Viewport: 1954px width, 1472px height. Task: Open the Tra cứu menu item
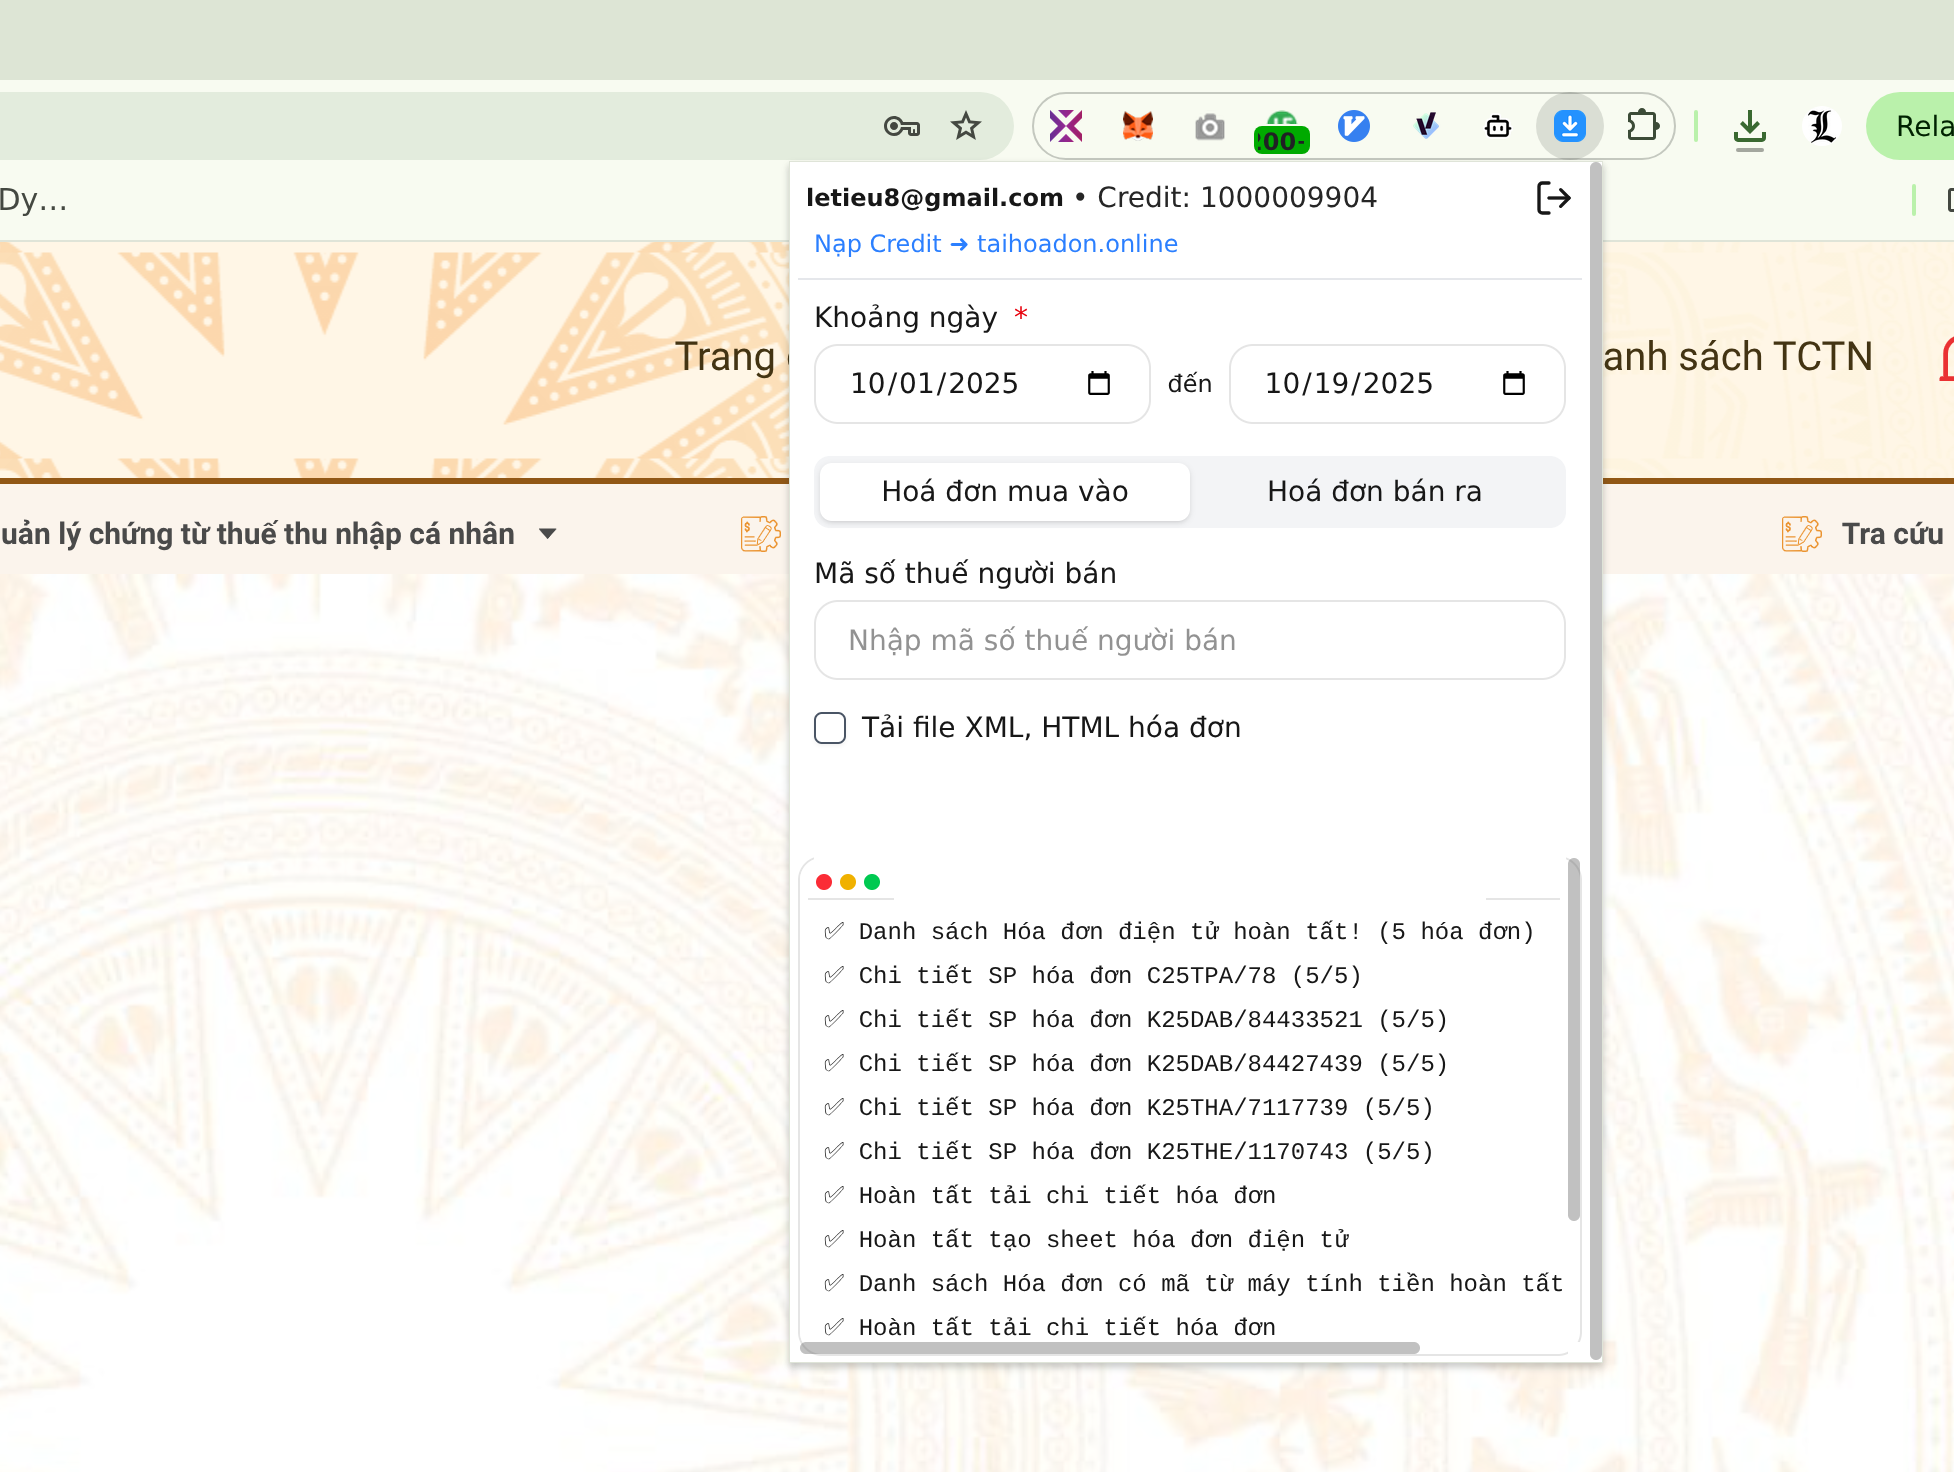coord(1892,534)
